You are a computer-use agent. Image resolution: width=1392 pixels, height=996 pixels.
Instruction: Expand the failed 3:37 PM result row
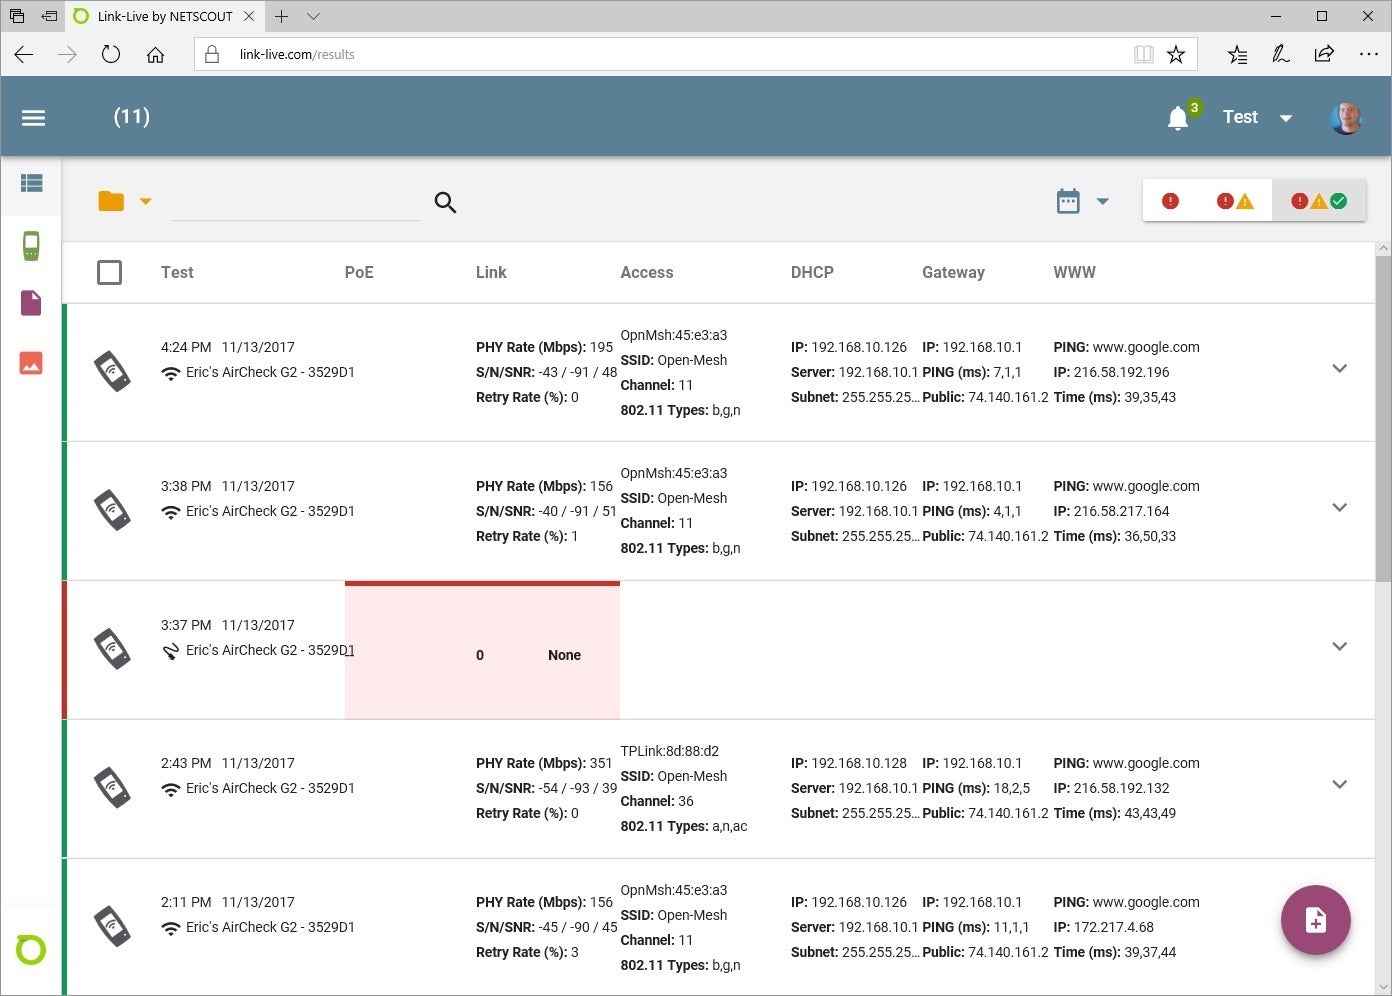pos(1340,646)
